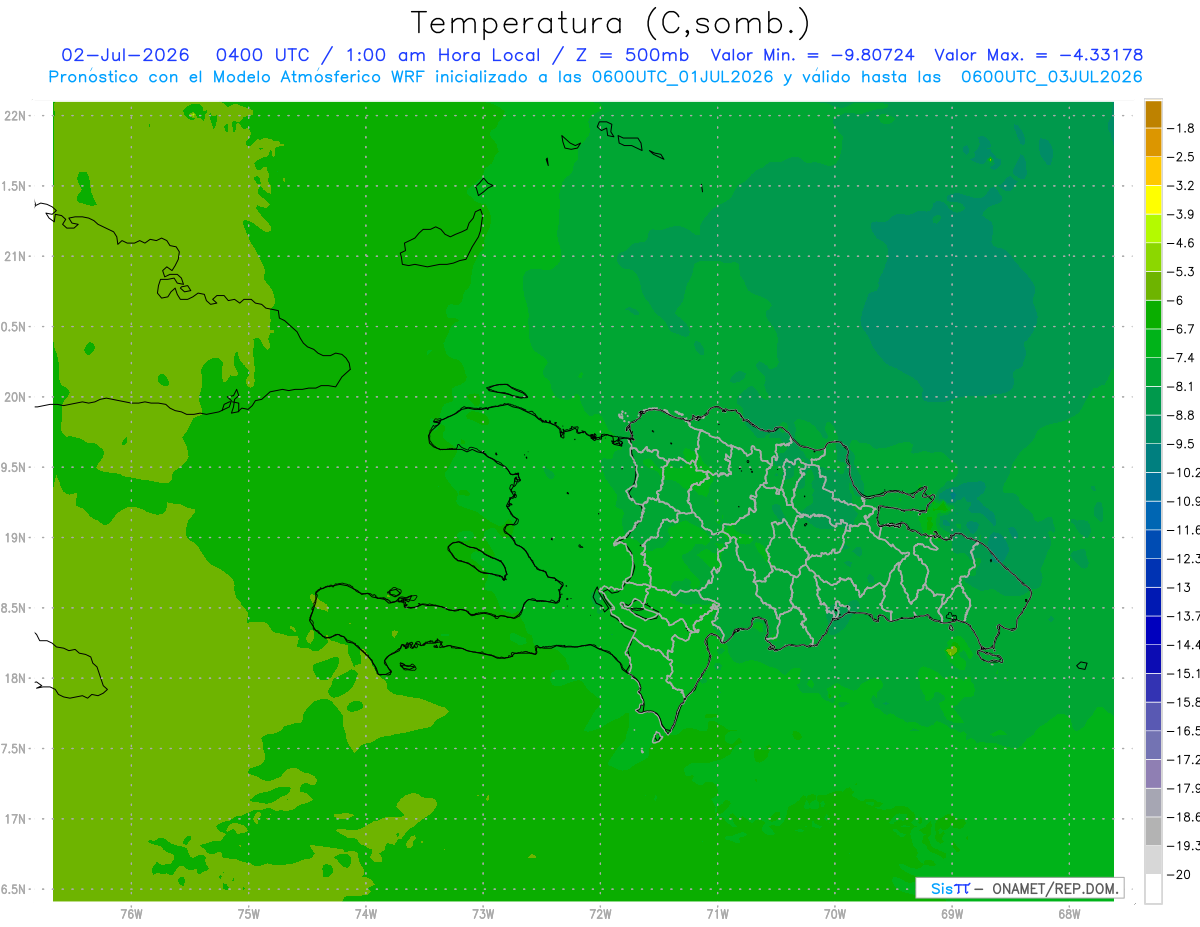Click the '-3.9' colorbar scale value
Screen dimensions: 1200x927
1181,214
